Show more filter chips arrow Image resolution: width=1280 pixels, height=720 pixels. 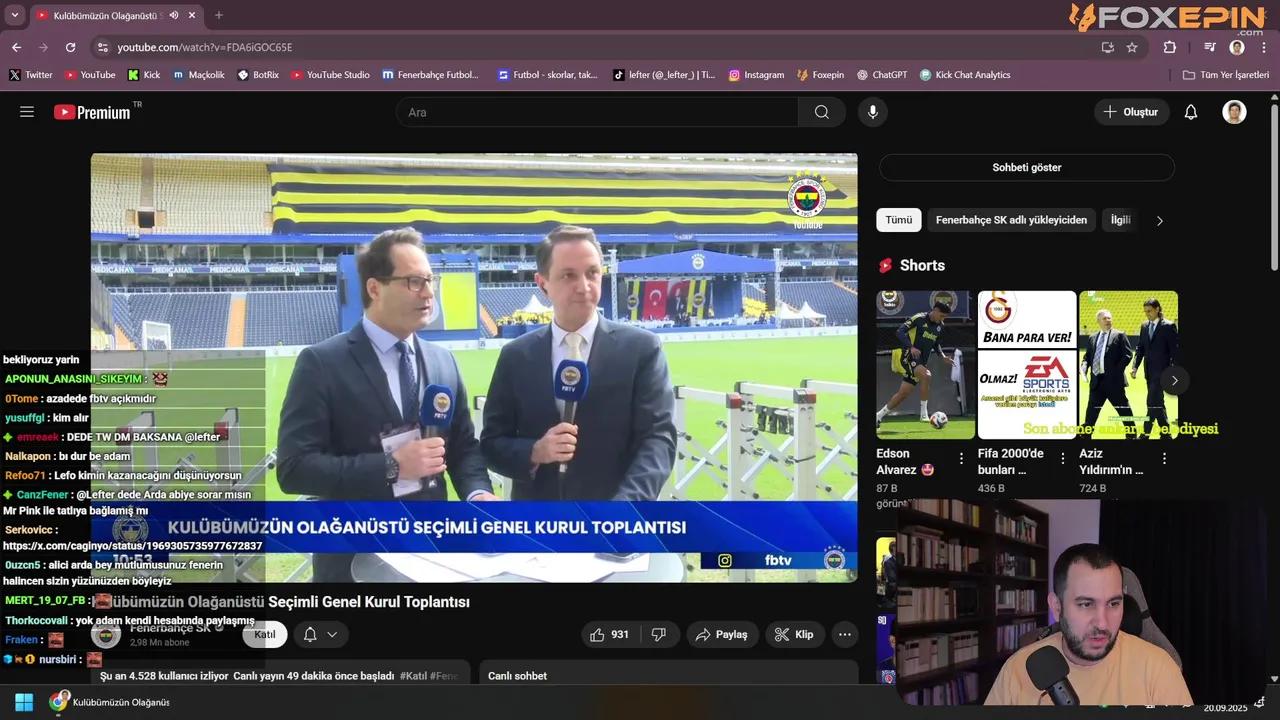click(x=1160, y=220)
